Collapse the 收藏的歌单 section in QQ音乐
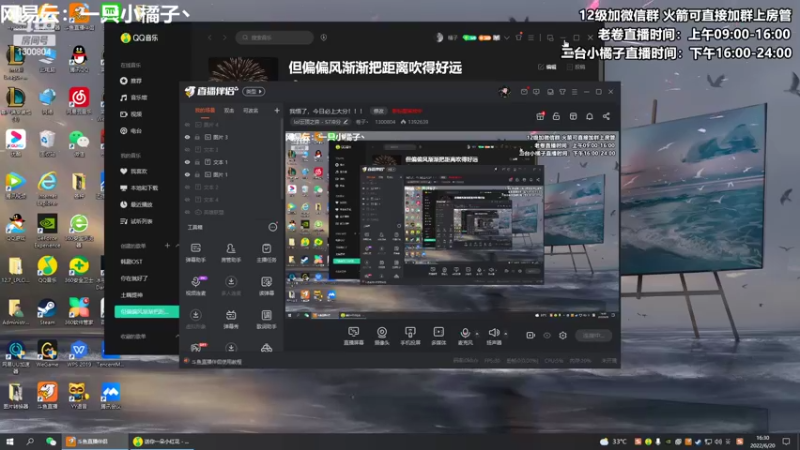Image resolution: width=800 pixels, height=450 pixels. [x=177, y=336]
